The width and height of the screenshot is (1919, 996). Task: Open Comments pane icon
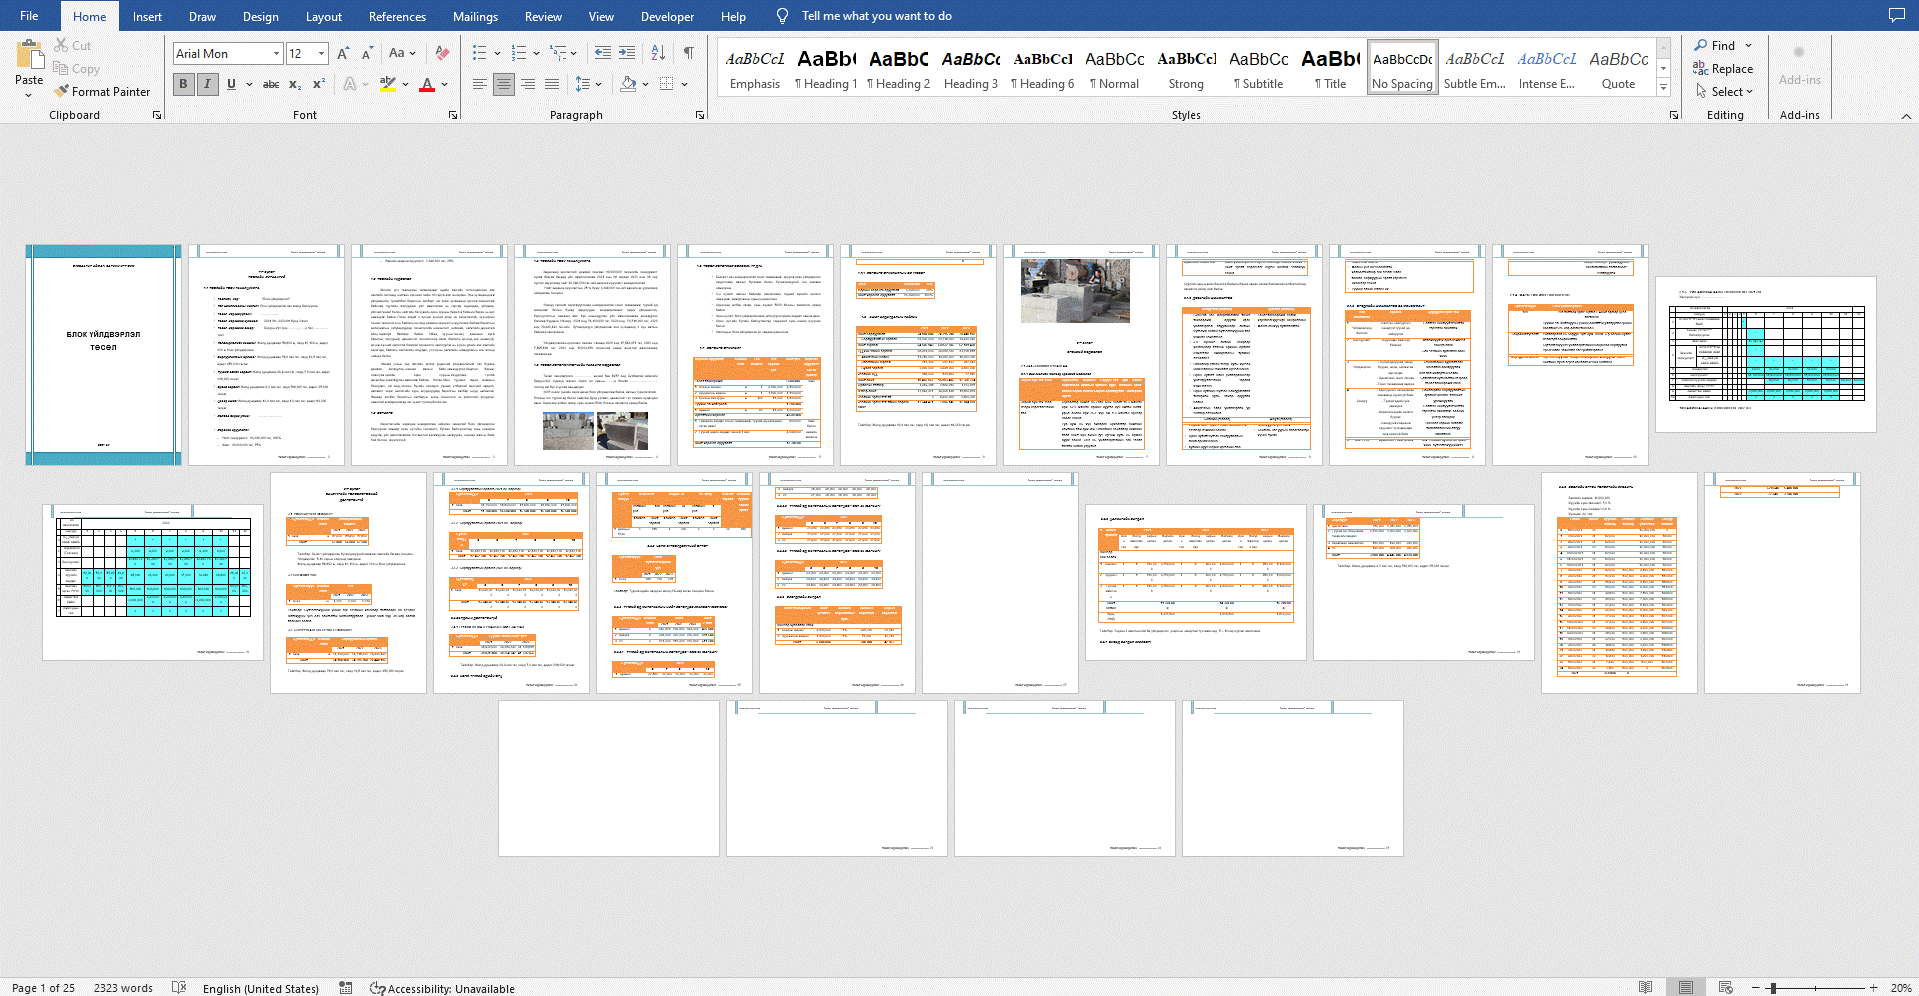tap(1896, 15)
